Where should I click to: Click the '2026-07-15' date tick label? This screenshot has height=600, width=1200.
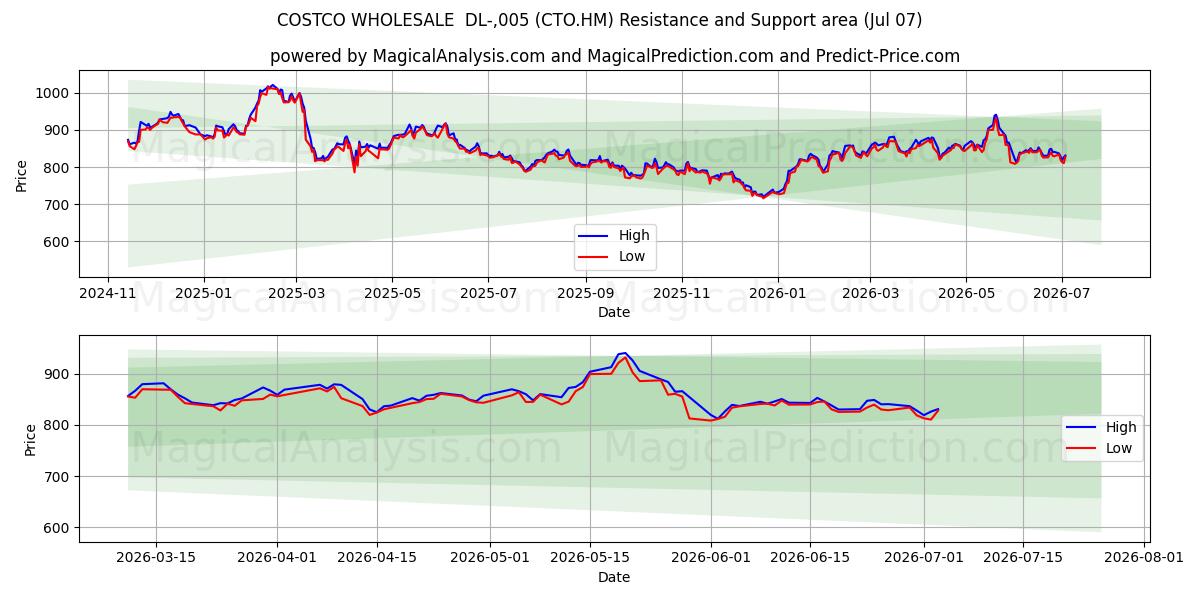[1023, 558]
